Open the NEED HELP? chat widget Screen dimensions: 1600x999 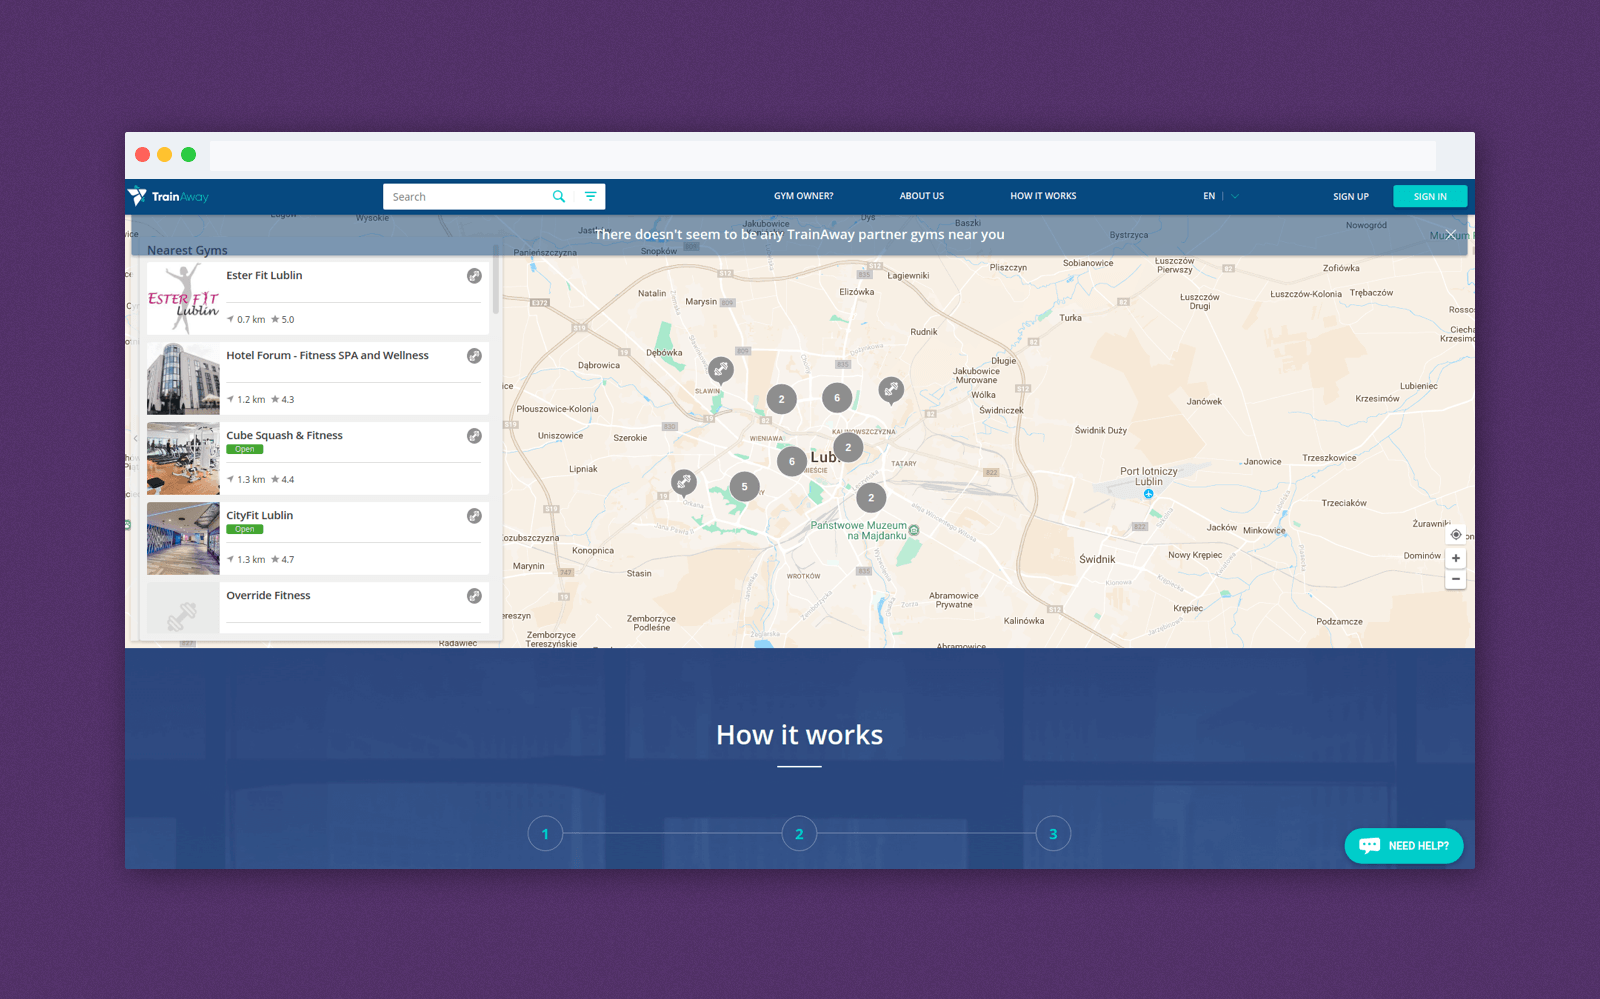click(x=1403, y=845)
